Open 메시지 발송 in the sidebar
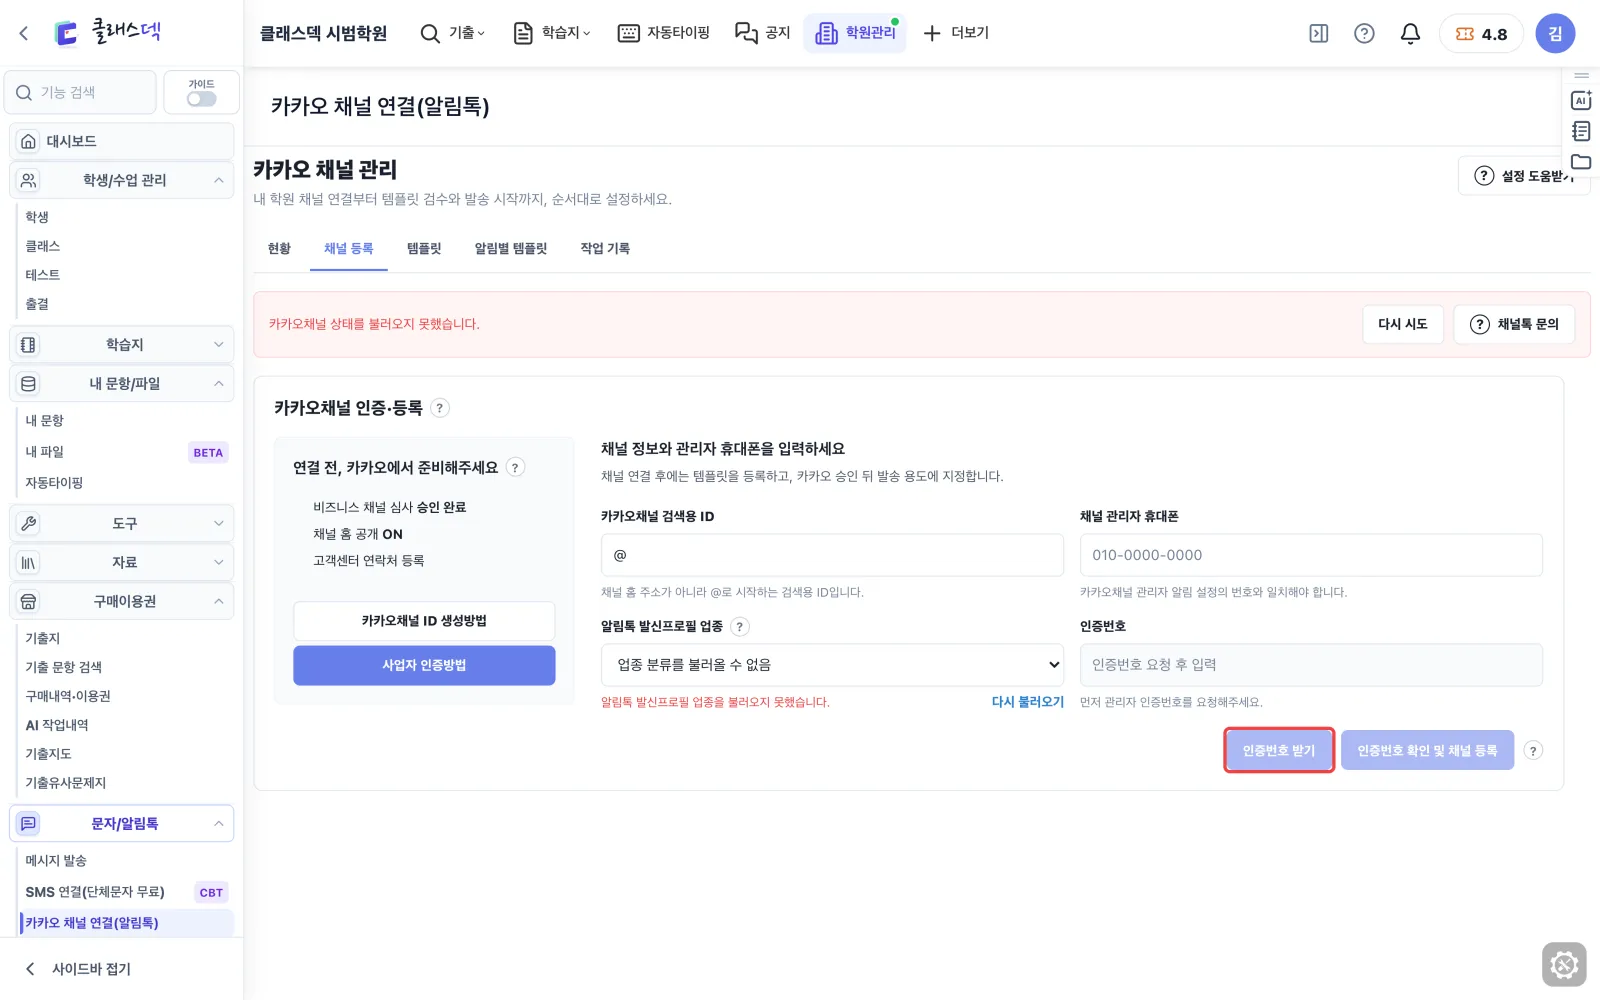The height and width of the screenshot is (1000, 1600). coord(56,861)
